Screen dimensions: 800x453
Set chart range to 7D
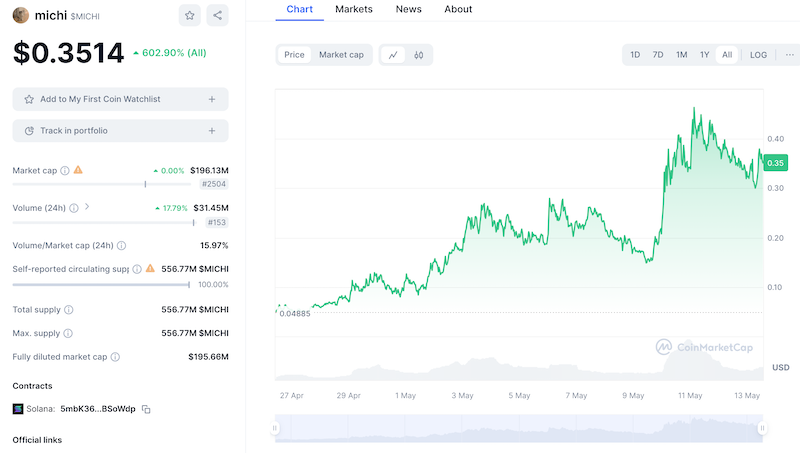coord(658,55)
